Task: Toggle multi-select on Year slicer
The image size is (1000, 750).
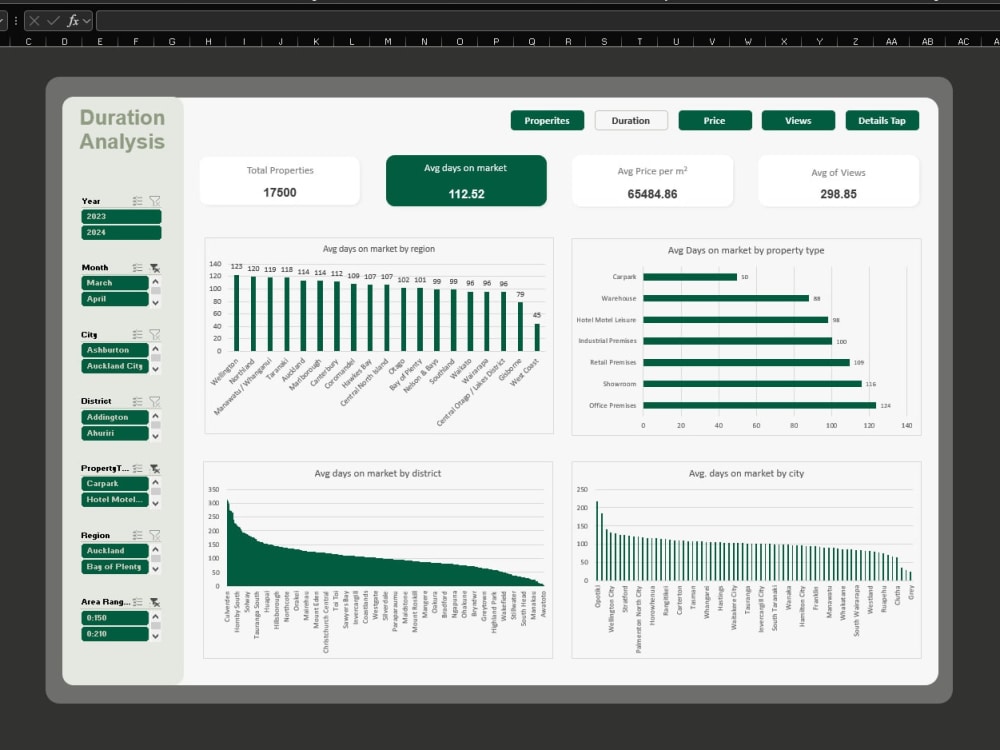Action: pyautogui.click(x=137, y=201)
